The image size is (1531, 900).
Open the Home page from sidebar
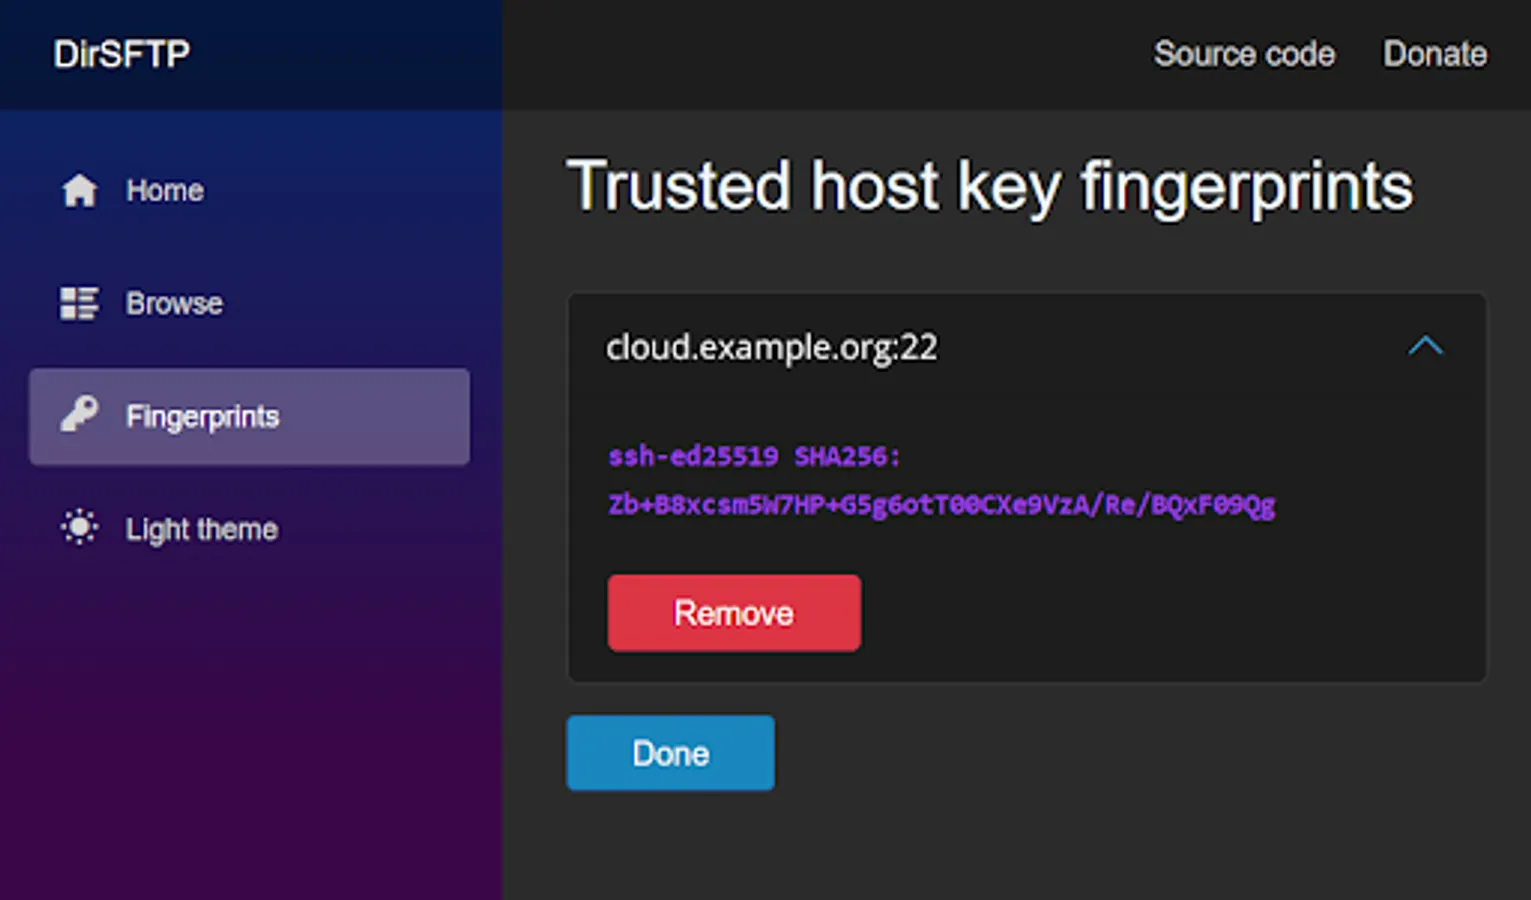(163, 190)
